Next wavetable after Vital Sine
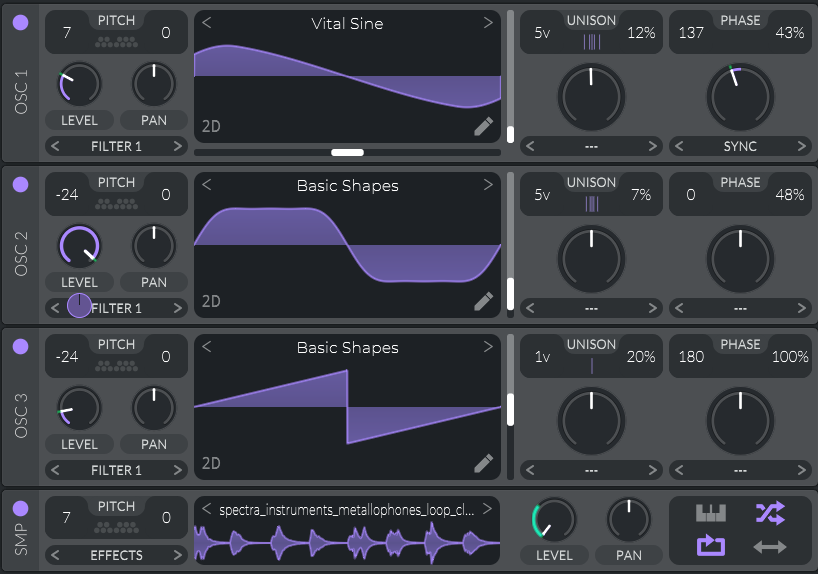 click(x=488, y=22)
